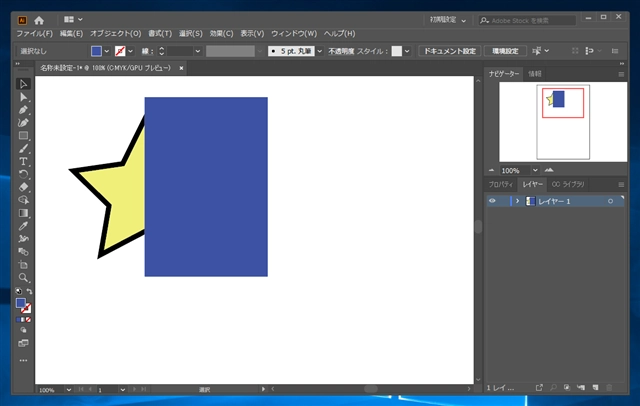The image size is (640, 406).
Task: Click the fill color box in toolbar
Action: tap(21, 303)
